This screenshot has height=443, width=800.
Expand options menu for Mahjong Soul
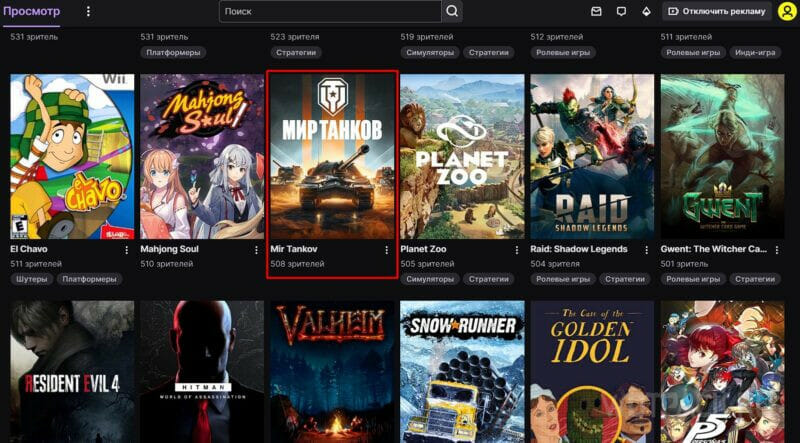257,249
